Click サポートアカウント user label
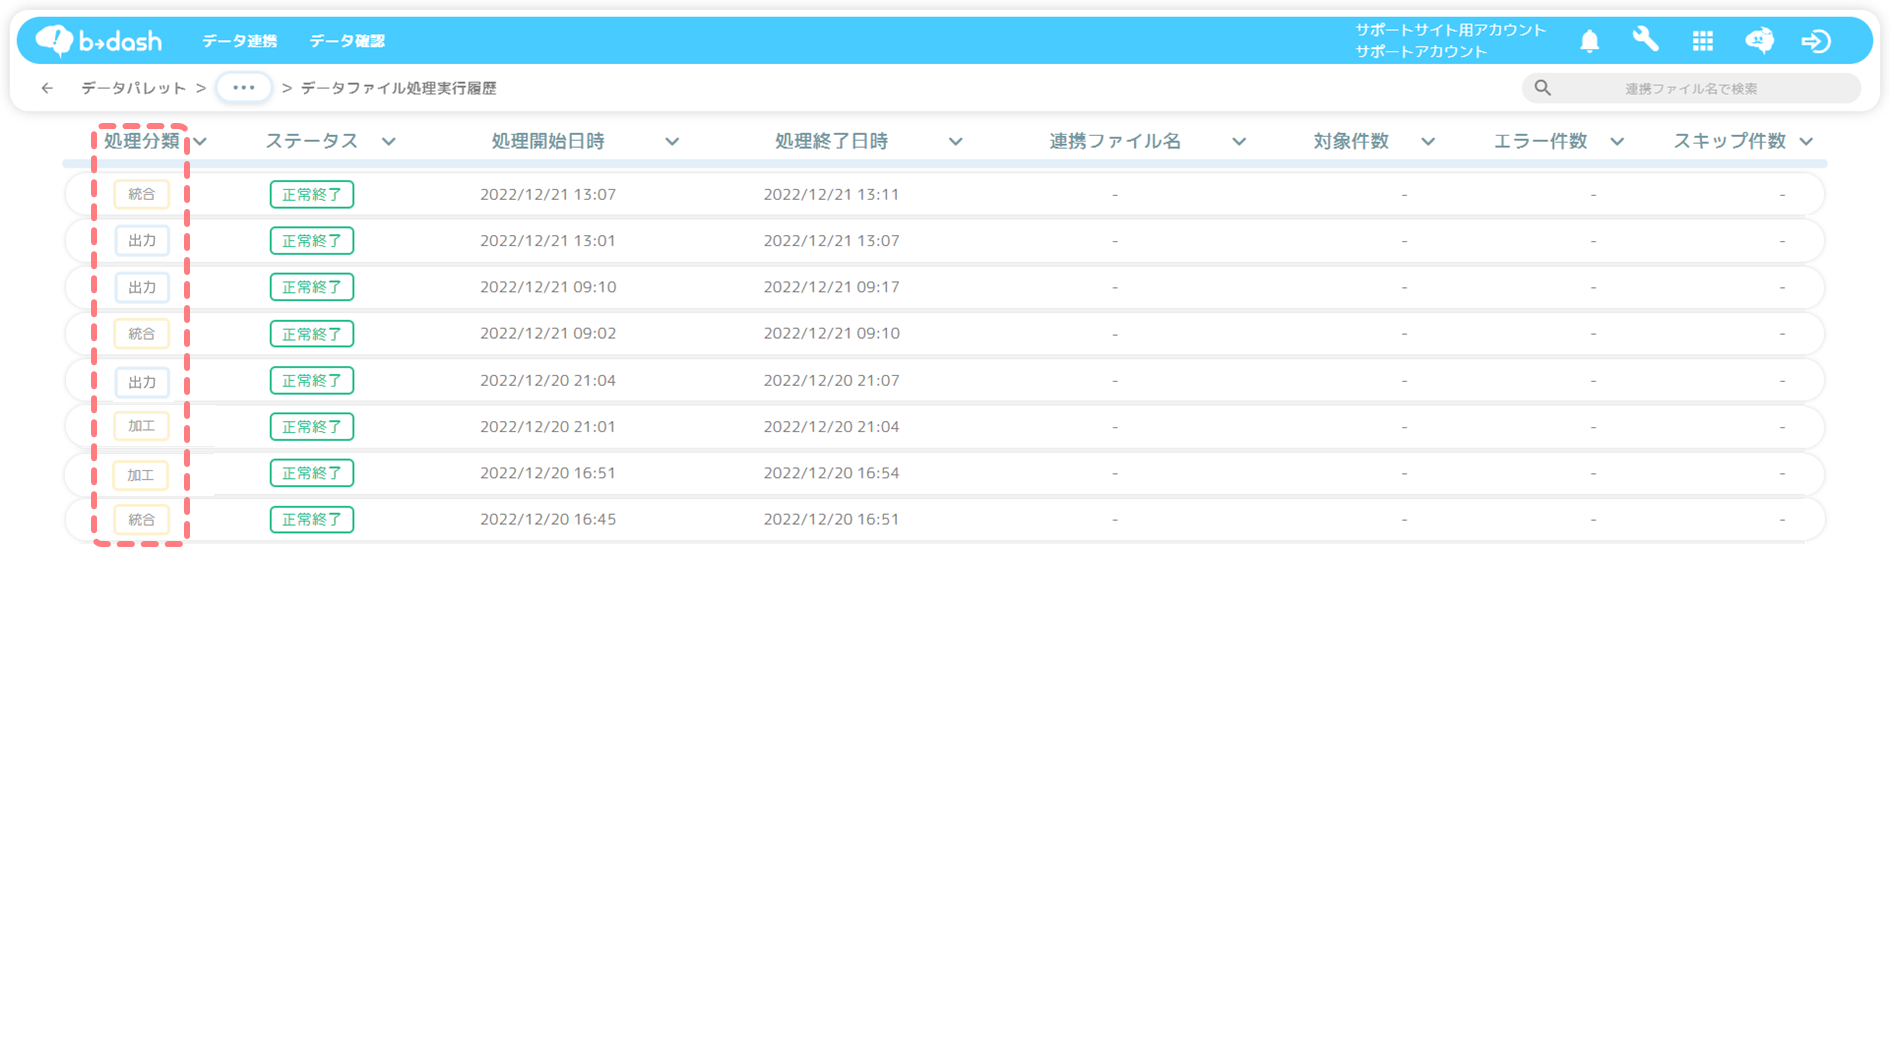This screenshot has height=1063, width=1890. click(x=1421, y=51)
